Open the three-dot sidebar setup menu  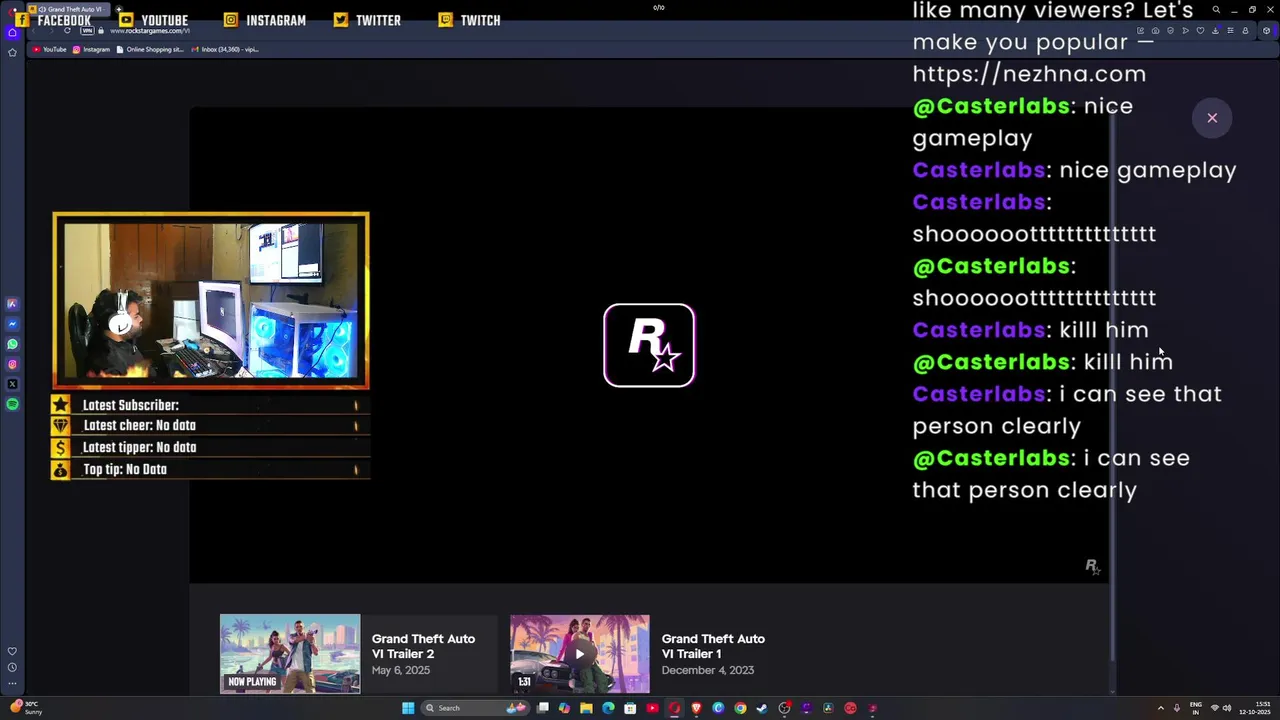pos(12,684)
